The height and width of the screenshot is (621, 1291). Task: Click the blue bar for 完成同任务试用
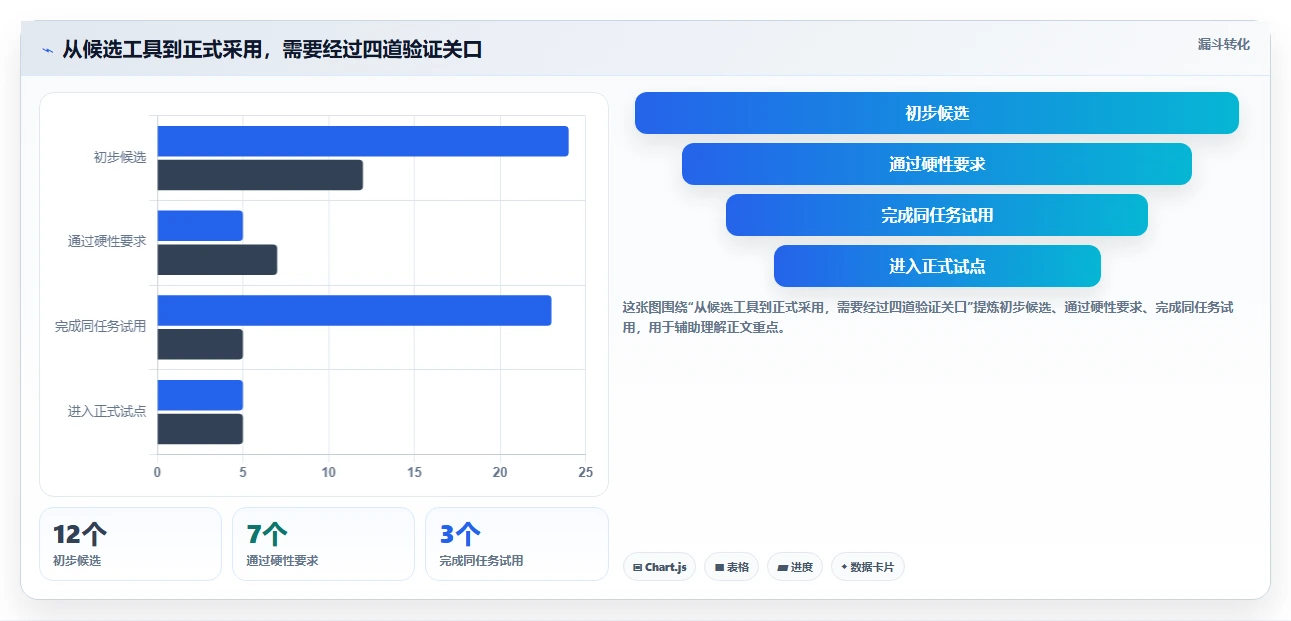[x=354, y=310]
